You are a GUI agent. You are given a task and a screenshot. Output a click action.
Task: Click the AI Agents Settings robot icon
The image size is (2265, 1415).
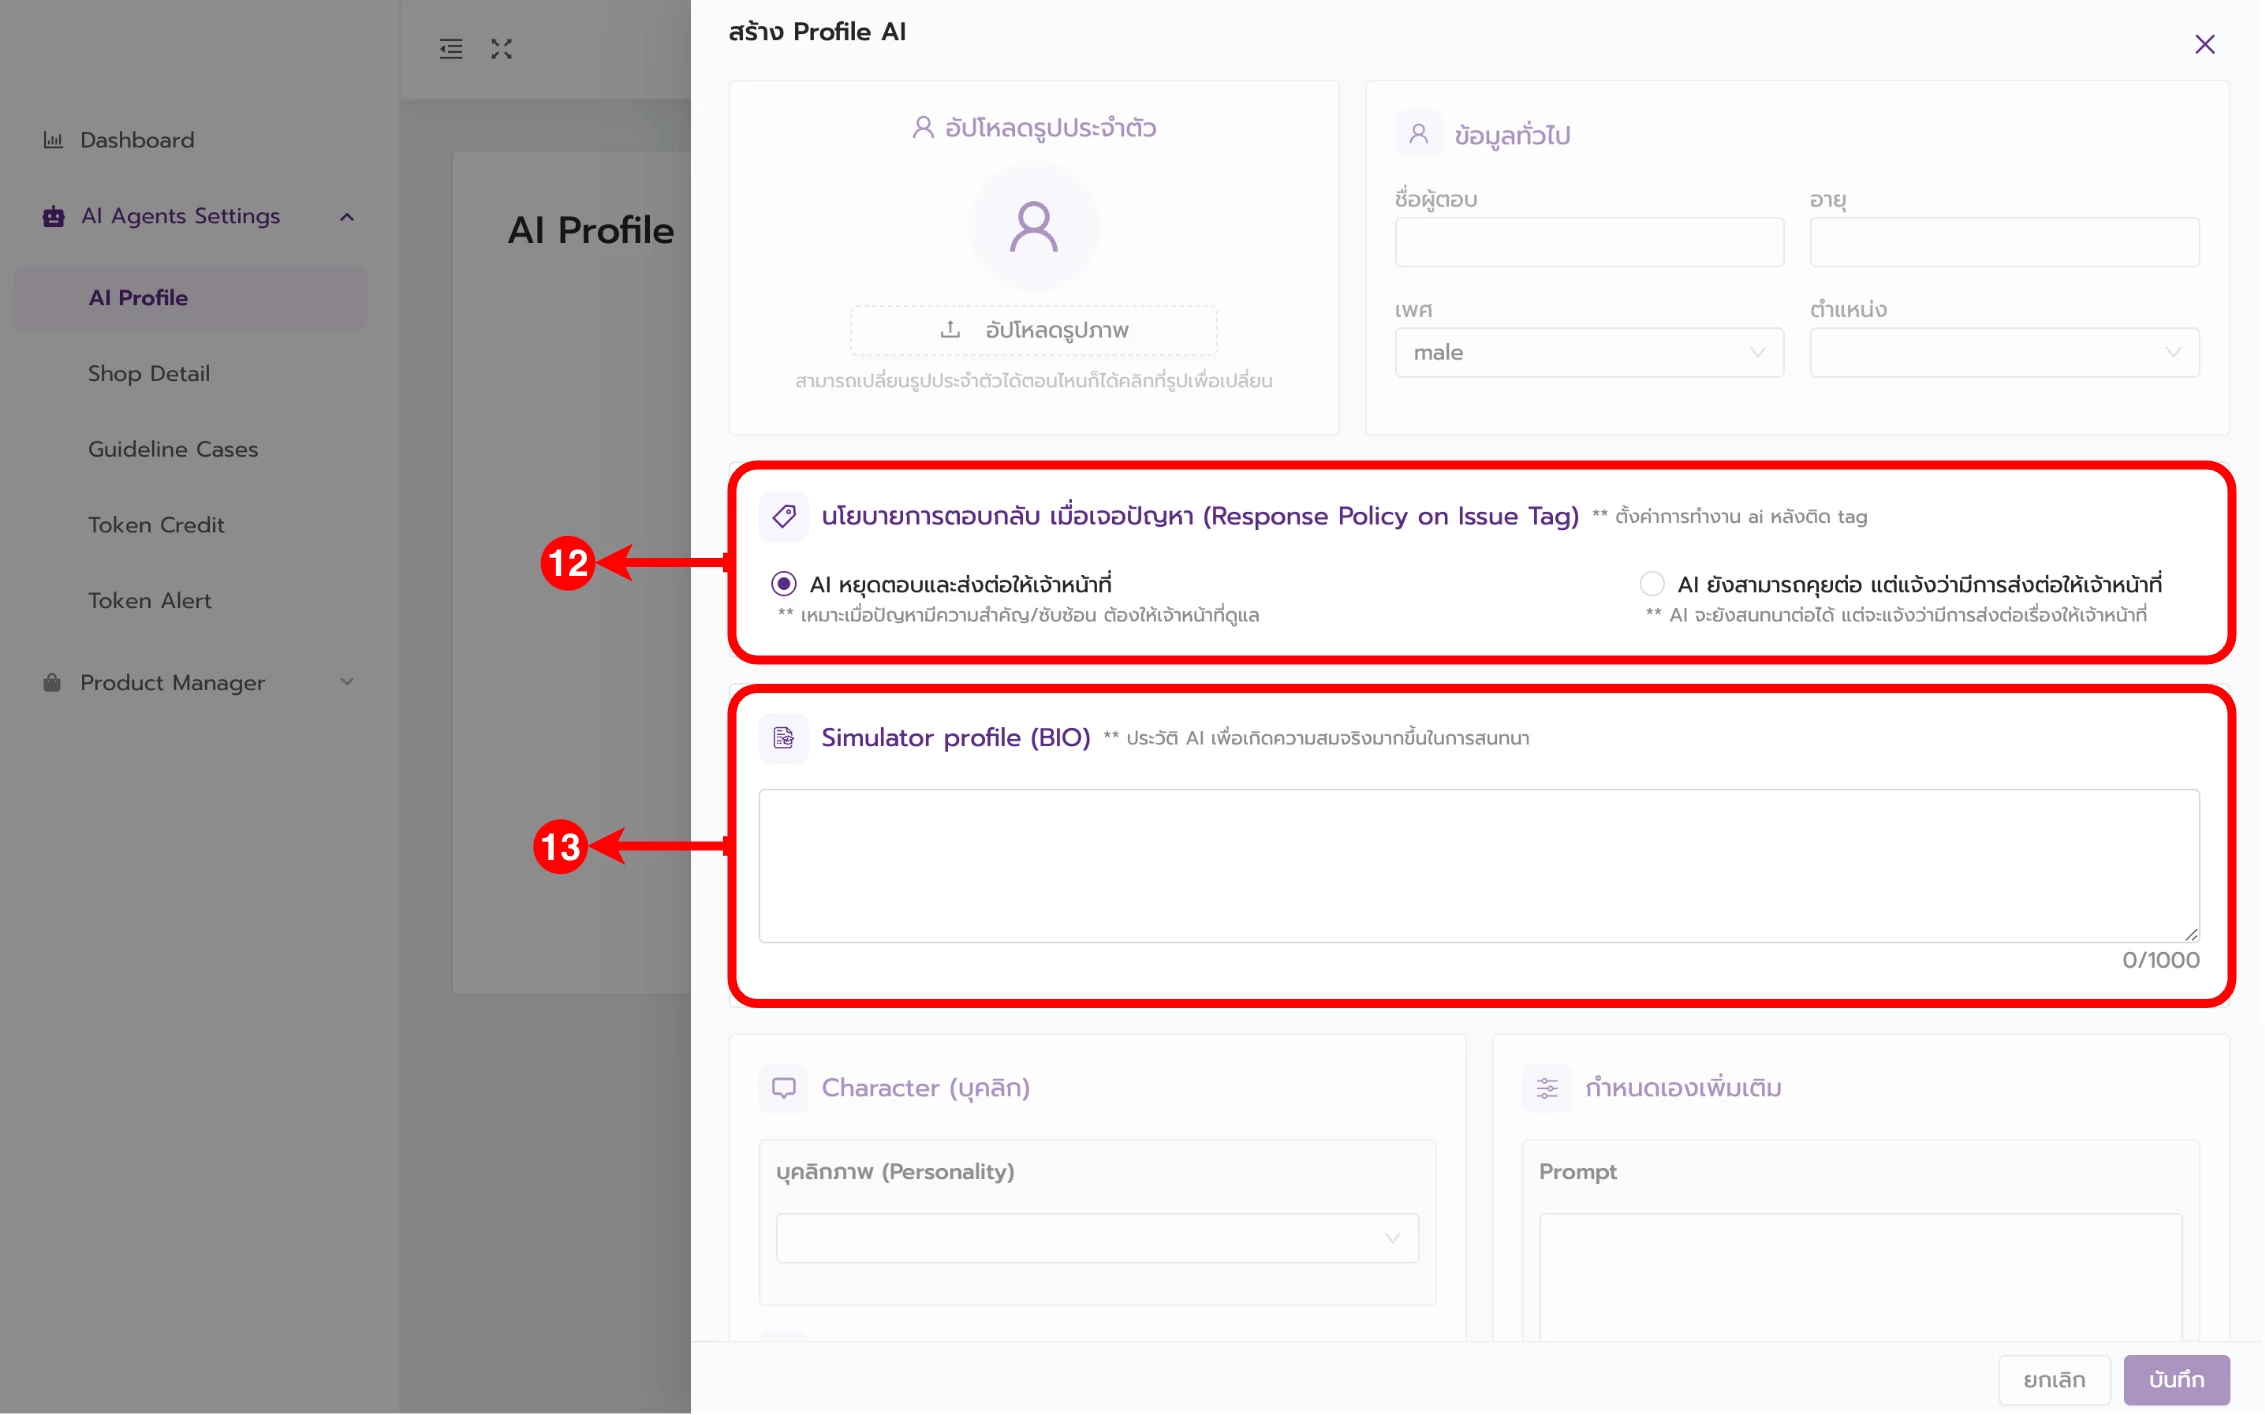point(54,216)
